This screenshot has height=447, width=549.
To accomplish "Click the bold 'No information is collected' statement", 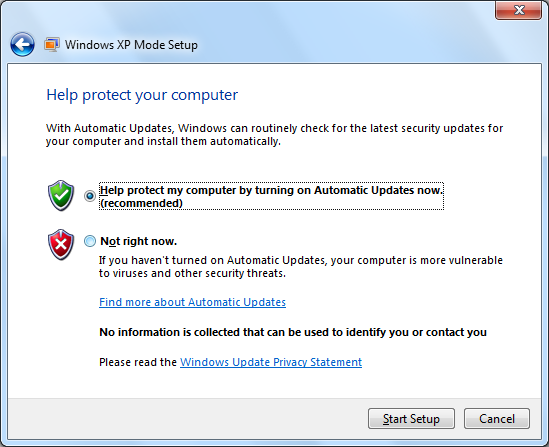I will (293, 332).
